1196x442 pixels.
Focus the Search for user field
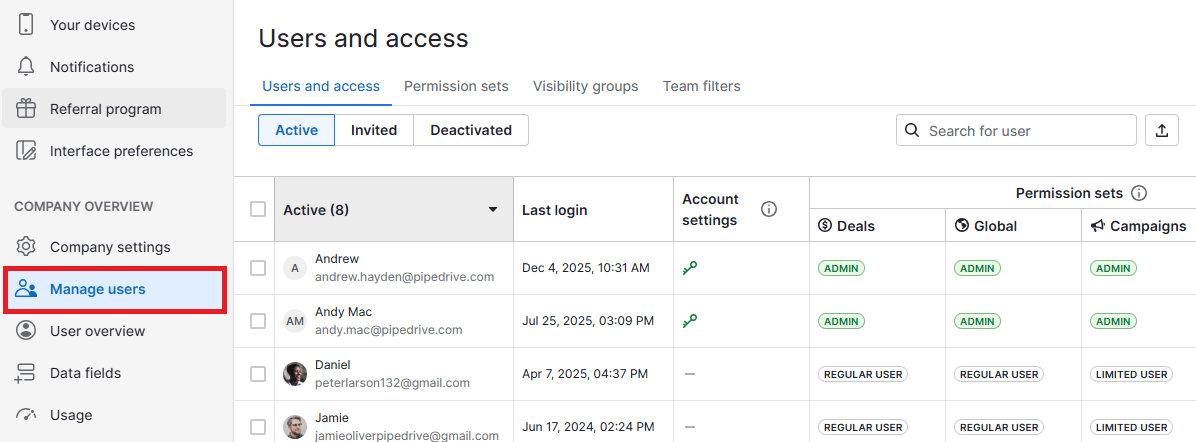(x=1016, y=131)
